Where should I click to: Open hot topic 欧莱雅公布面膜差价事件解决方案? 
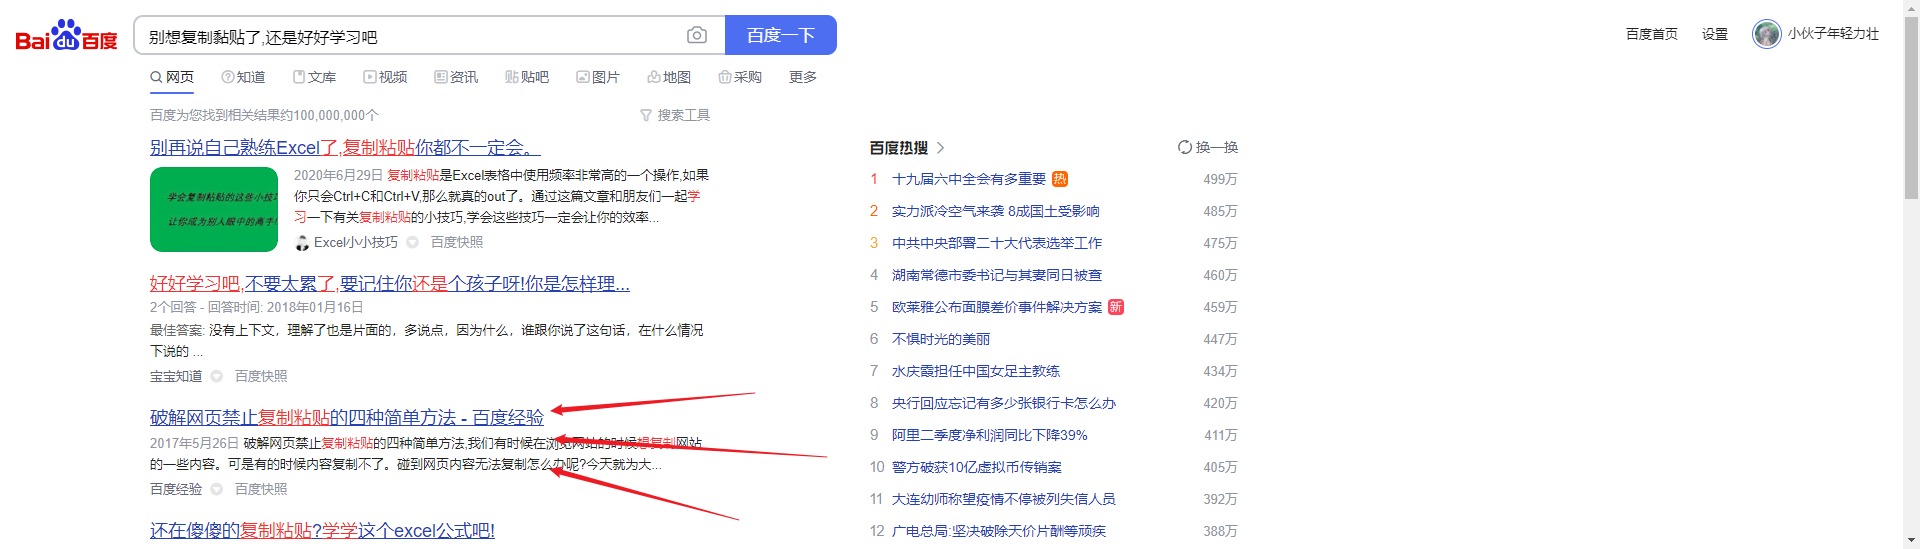pos(997,307)
